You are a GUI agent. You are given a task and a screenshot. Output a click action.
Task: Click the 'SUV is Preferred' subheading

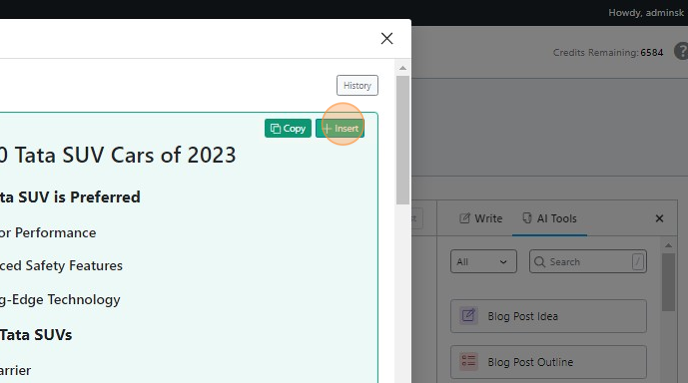click(79, 197)
